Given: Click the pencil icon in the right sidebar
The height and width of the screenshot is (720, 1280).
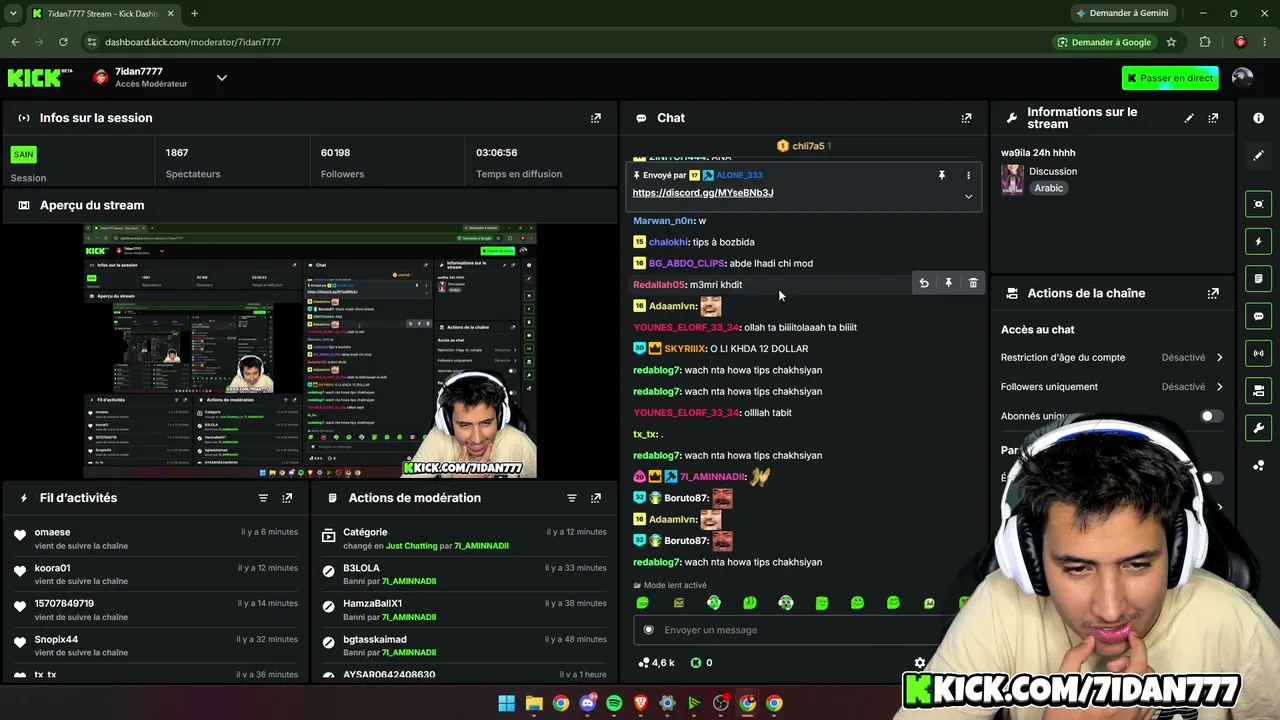Looking at the screenshot, I should point(1258,156).
